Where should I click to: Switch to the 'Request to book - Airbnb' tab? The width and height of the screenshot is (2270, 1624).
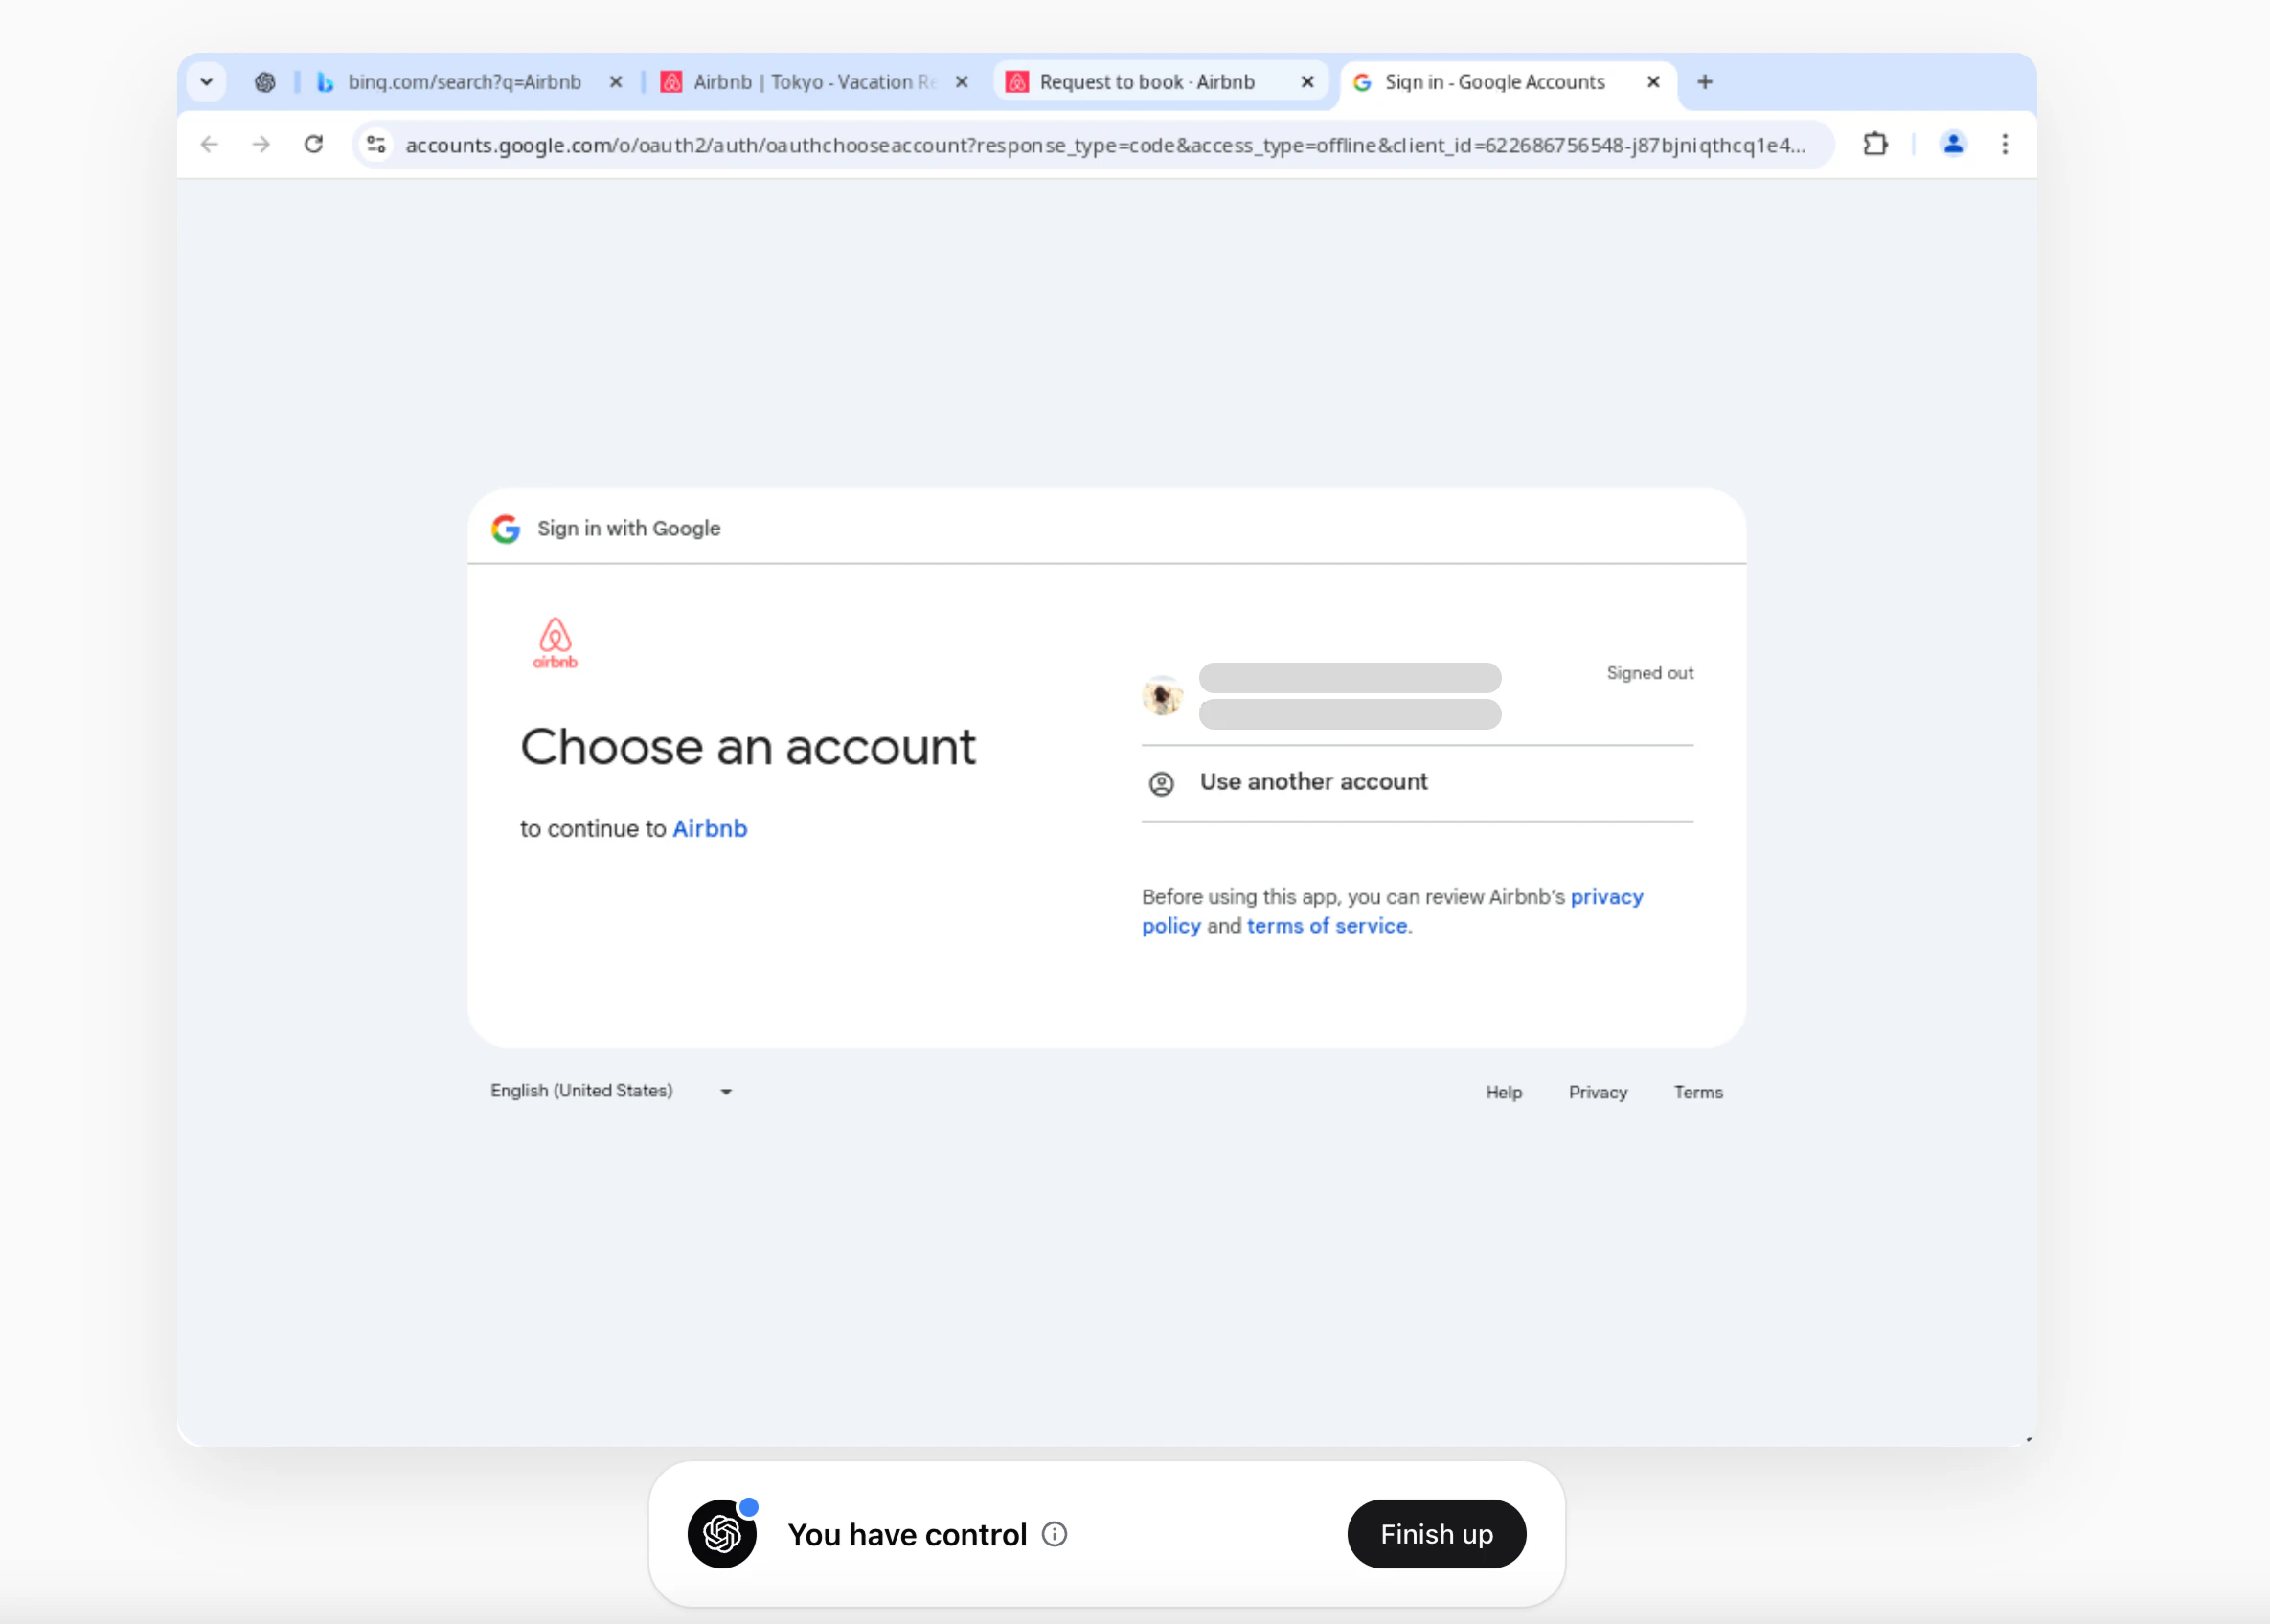point(1147,81)
